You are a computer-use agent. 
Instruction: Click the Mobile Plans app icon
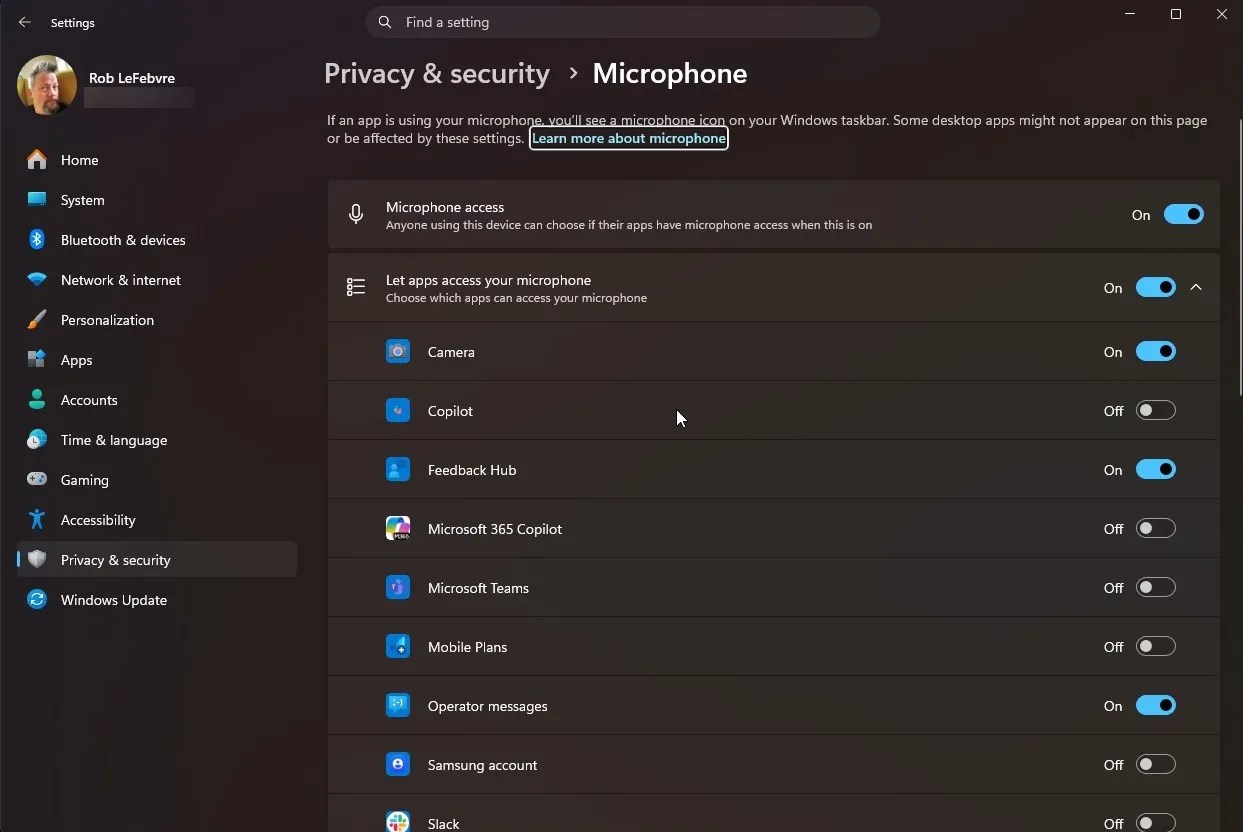(398, 647)
